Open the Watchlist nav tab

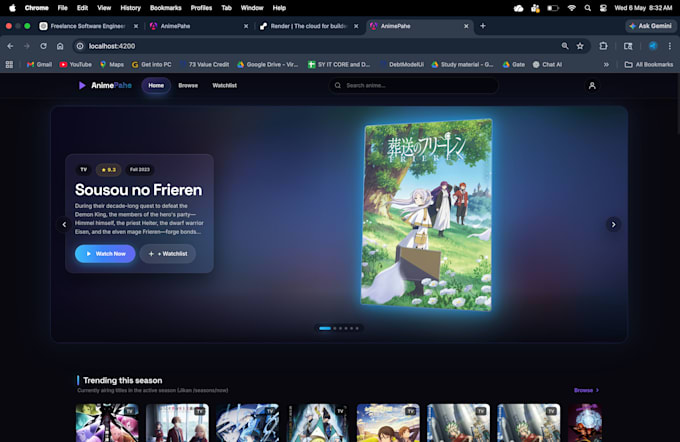tap(225, 85)
